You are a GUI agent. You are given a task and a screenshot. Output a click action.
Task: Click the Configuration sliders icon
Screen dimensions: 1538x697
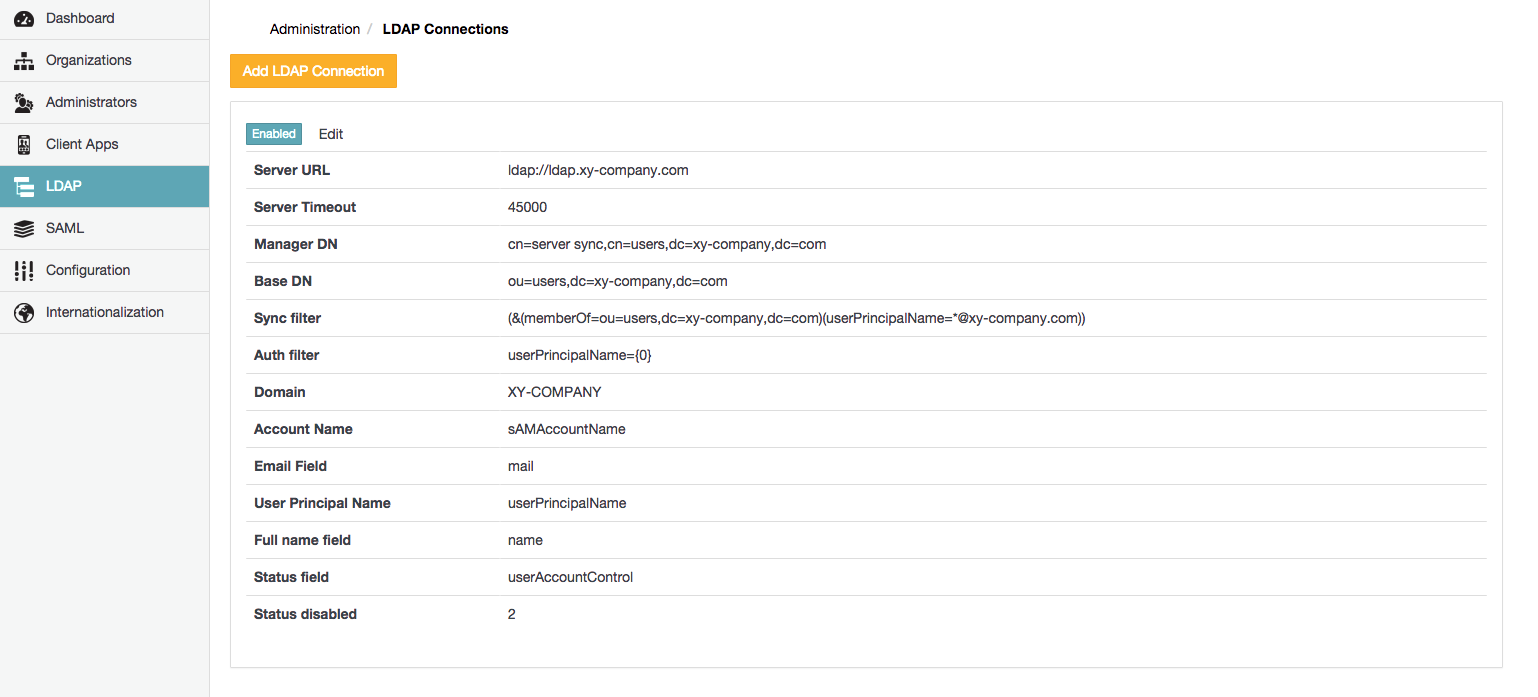click(24, 271)
